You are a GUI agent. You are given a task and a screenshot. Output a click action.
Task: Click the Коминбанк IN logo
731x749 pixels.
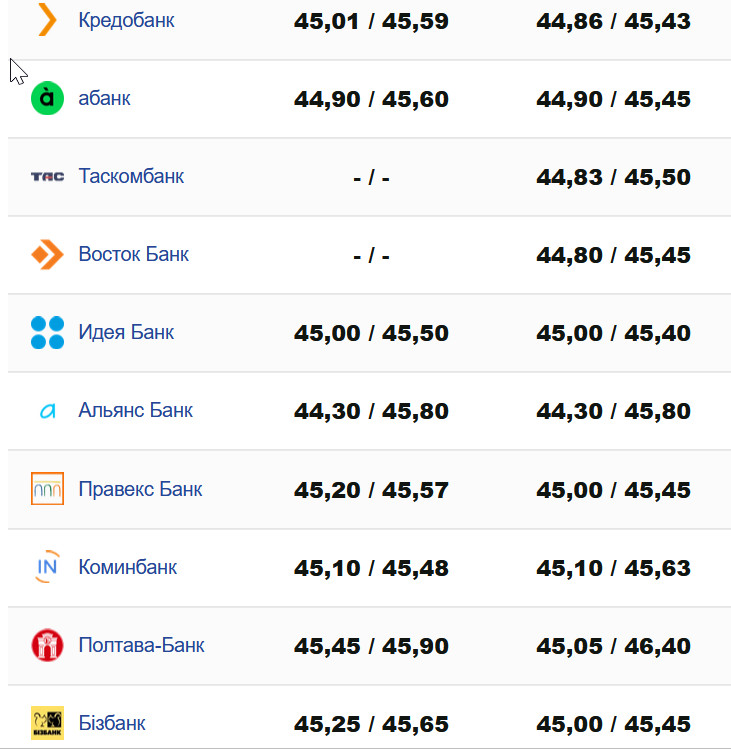click(47, 567)
